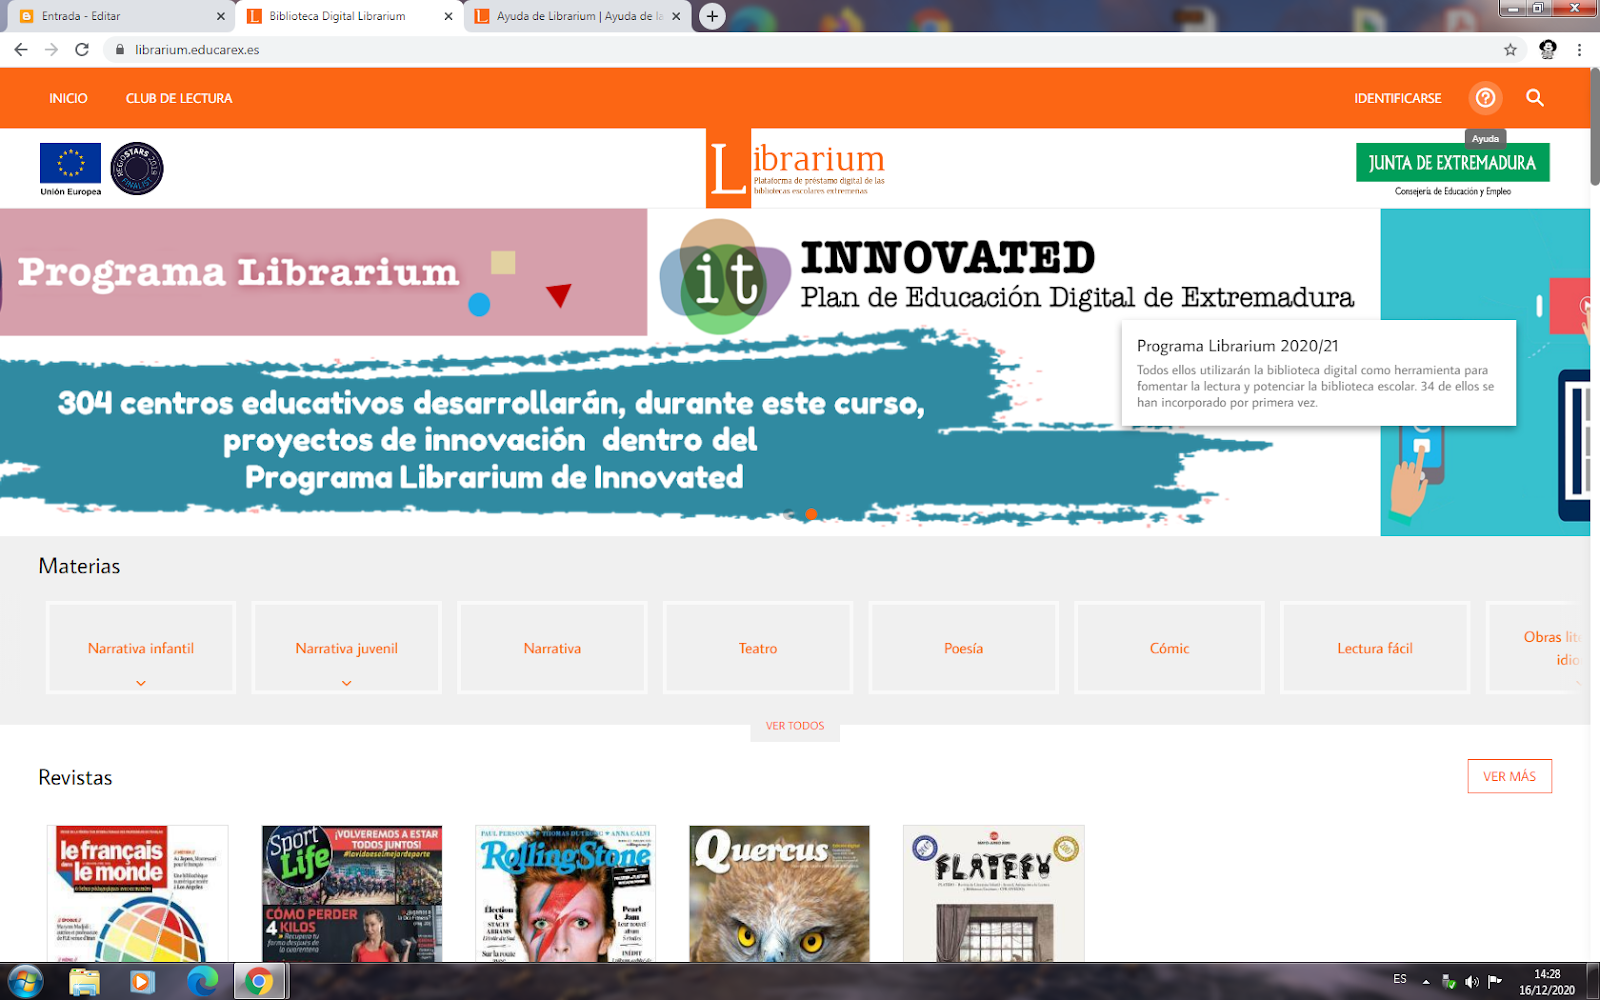Select the orange carousel slide dot
This screenshot has height=1000, width=1600.
pos(811,514)
